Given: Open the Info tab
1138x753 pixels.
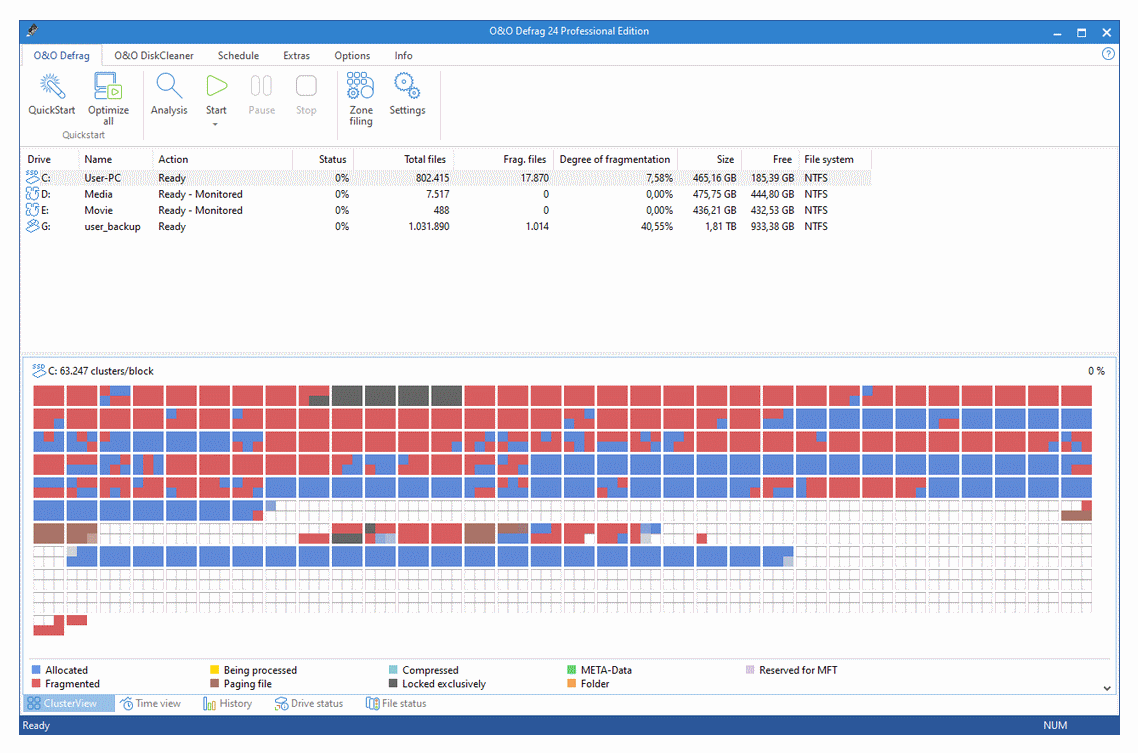Looking at the screenshot, I should 404,55.
